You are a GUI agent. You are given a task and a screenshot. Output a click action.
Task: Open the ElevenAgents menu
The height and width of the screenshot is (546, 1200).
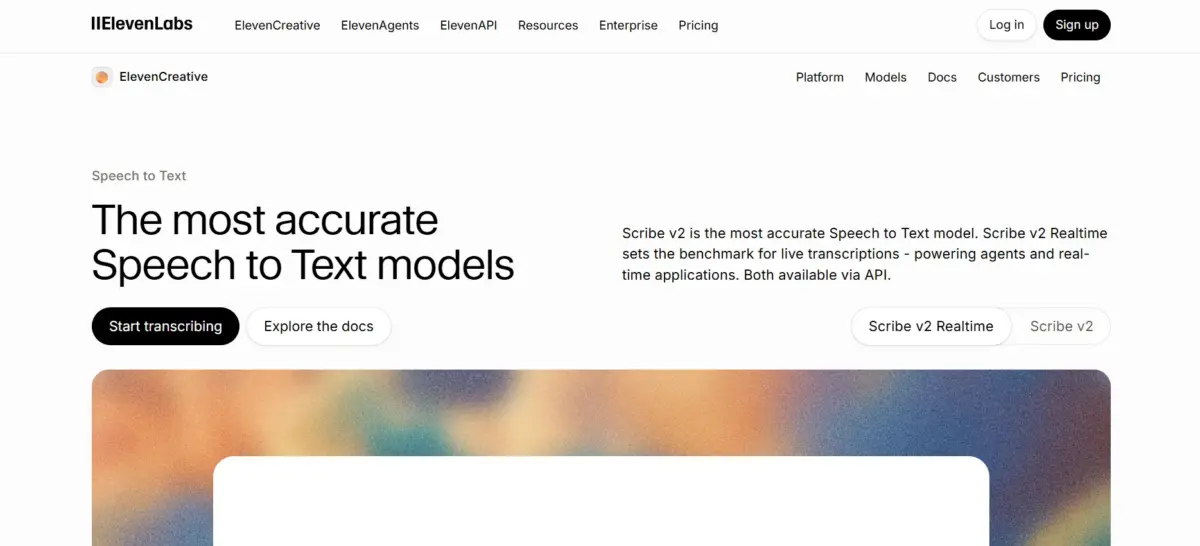[x=380, y=25]
